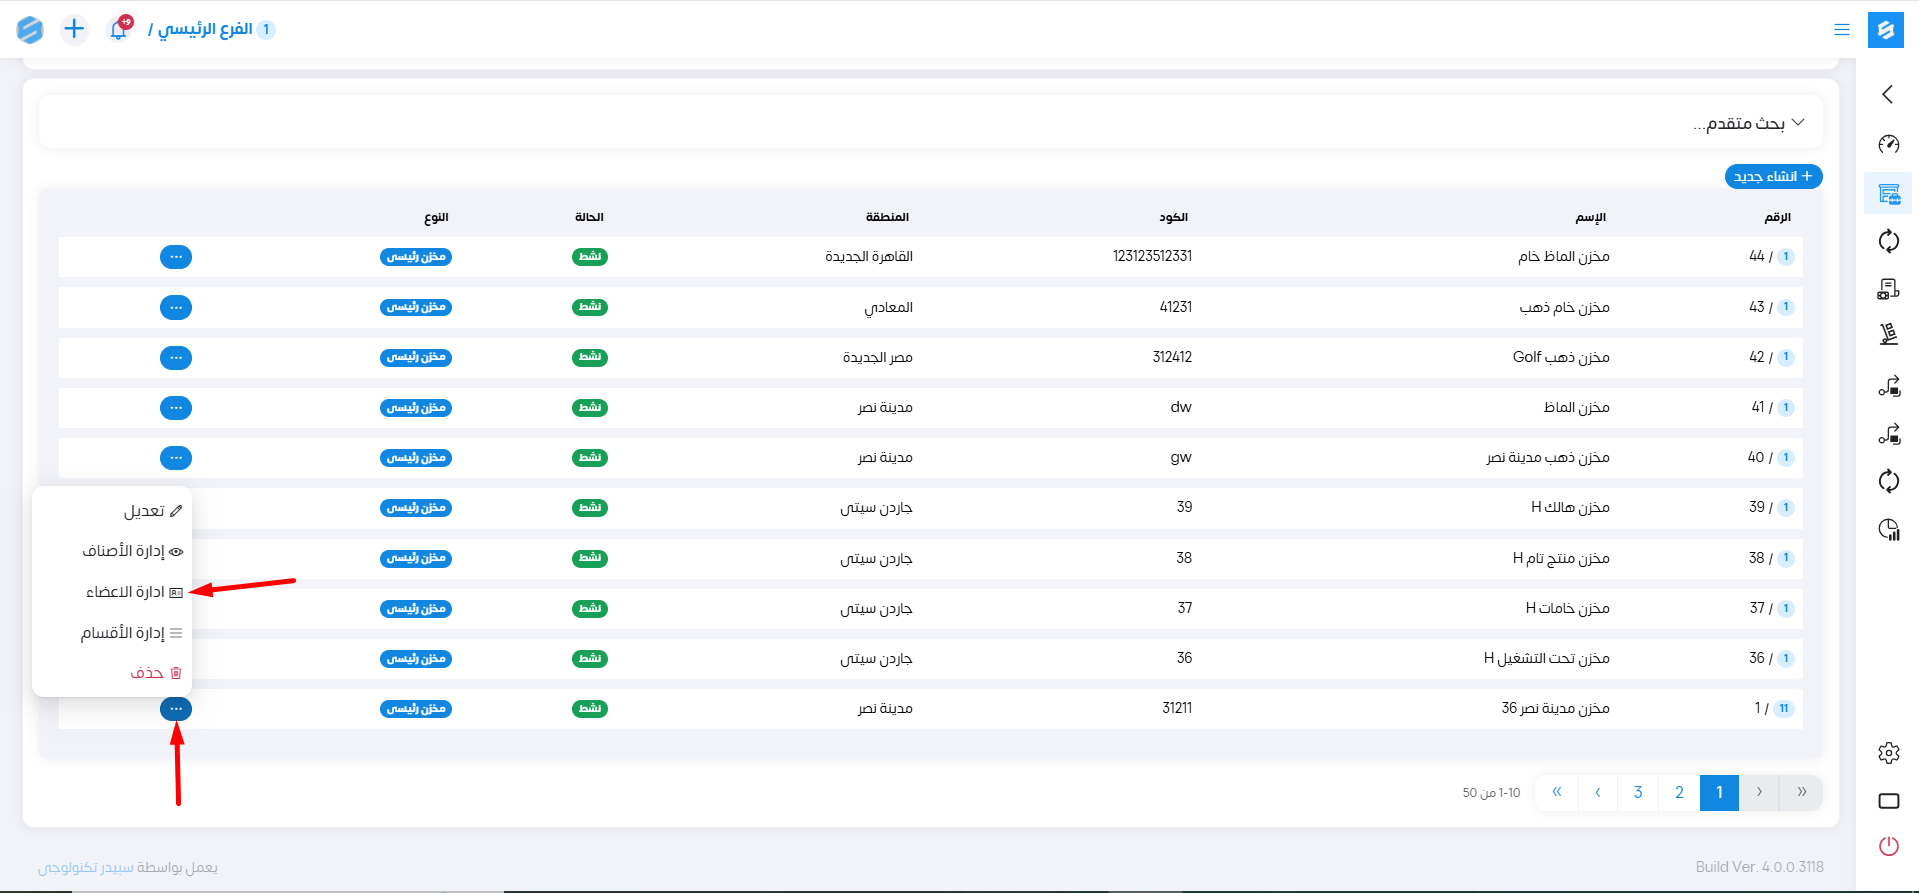This screenshot has height=893, width=1919.
Task: Open actions menu for row 44
Action: click(176, 257)
